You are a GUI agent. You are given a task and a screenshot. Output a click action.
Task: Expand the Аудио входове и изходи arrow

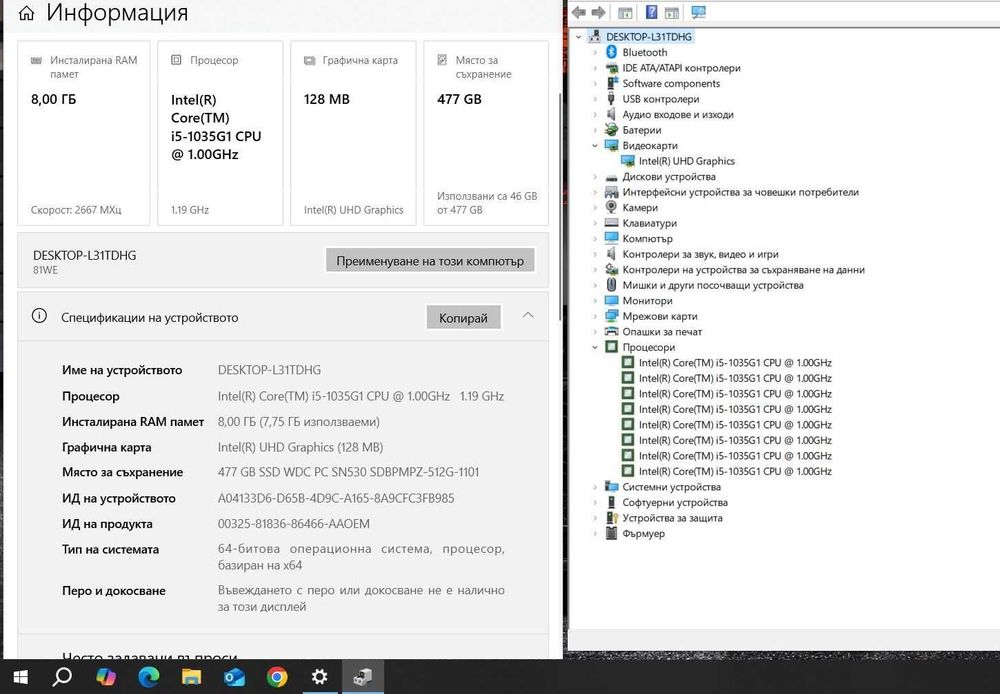point(594,114)
